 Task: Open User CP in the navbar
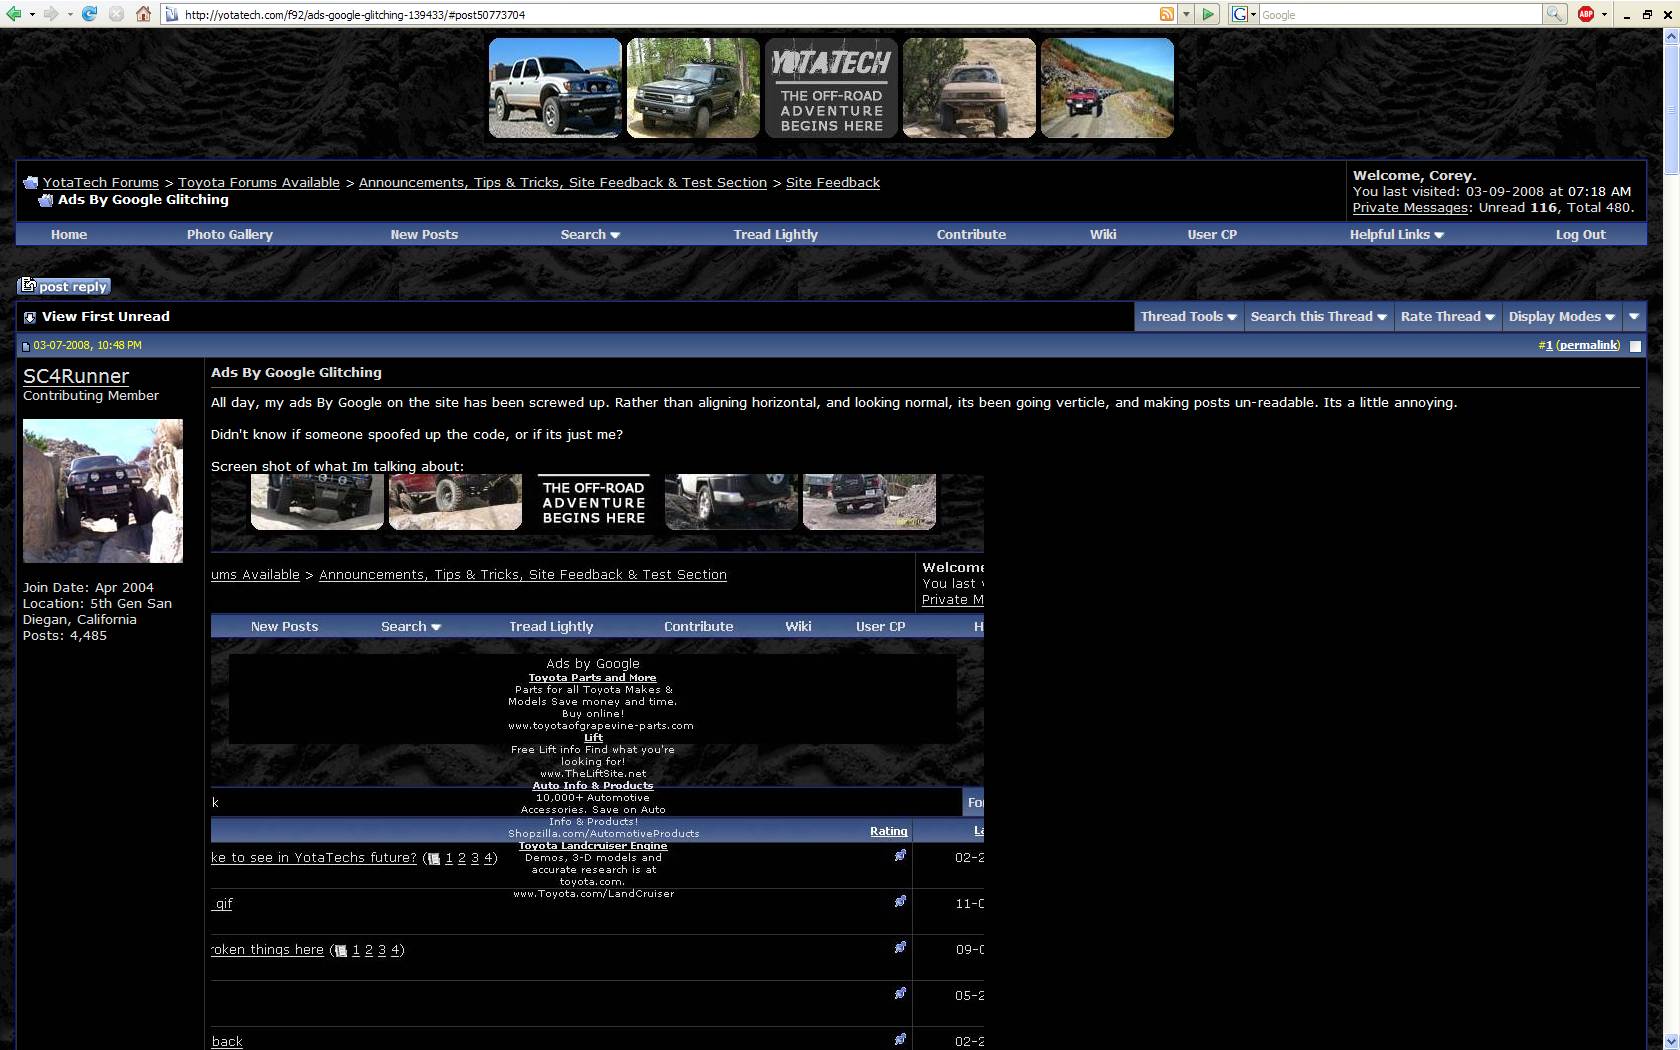[1212, 234]
